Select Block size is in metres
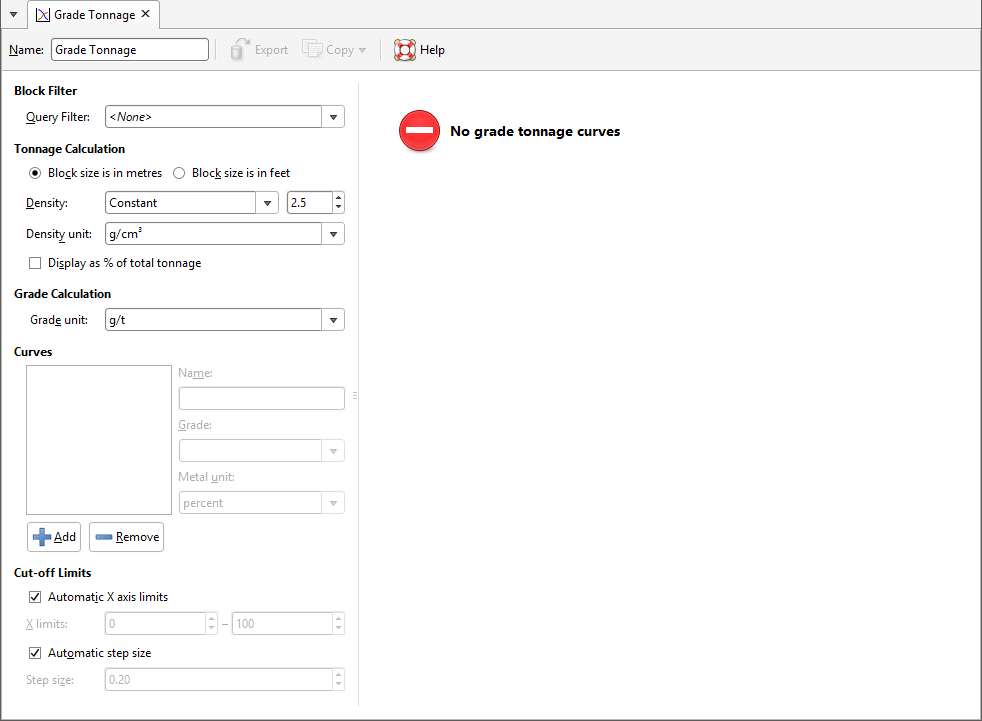Image resolution: width=982 pixels, height=721 pixels. [x=35, y=173]
